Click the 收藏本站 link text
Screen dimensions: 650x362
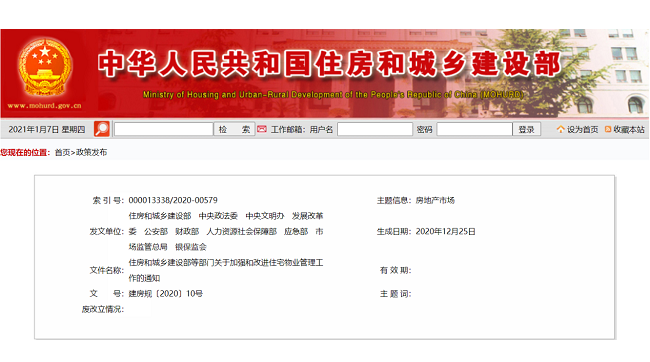[x=629, y=130]
